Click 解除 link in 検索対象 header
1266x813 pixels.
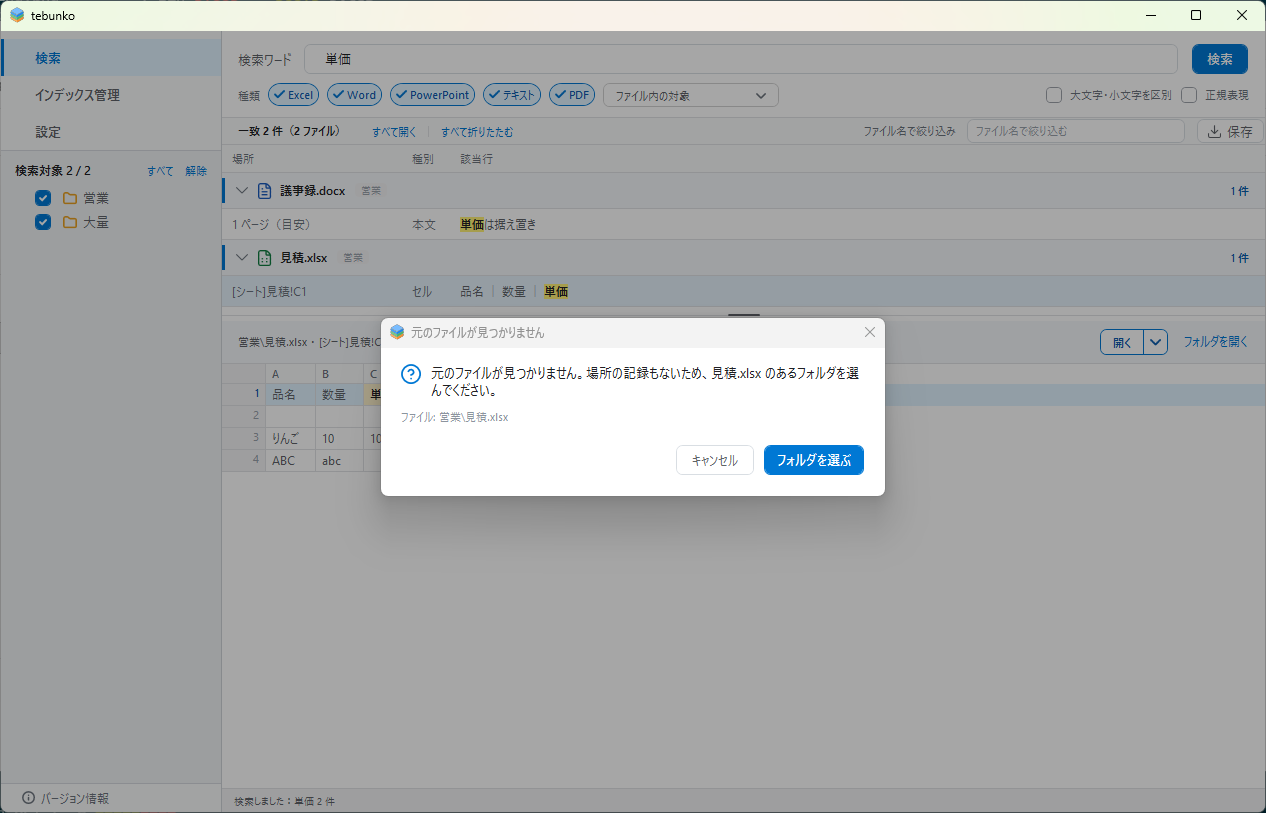coord(196,171)
